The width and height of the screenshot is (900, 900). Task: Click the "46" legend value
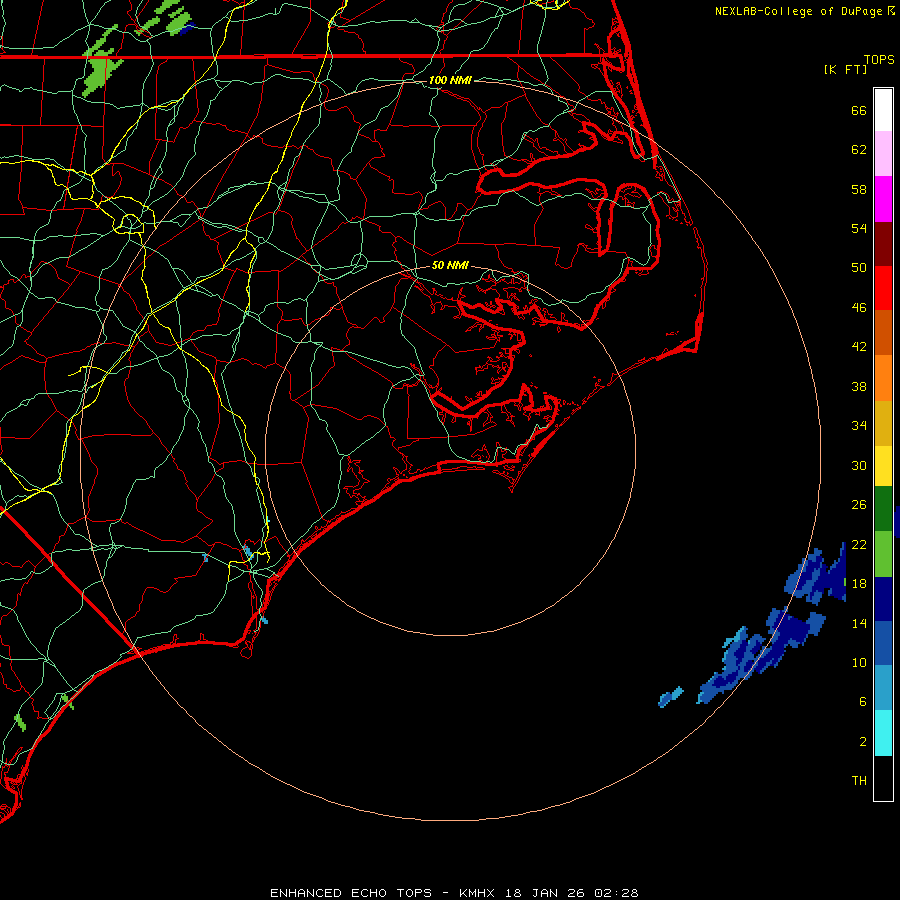pyautogui.click(x=859, y=308)
